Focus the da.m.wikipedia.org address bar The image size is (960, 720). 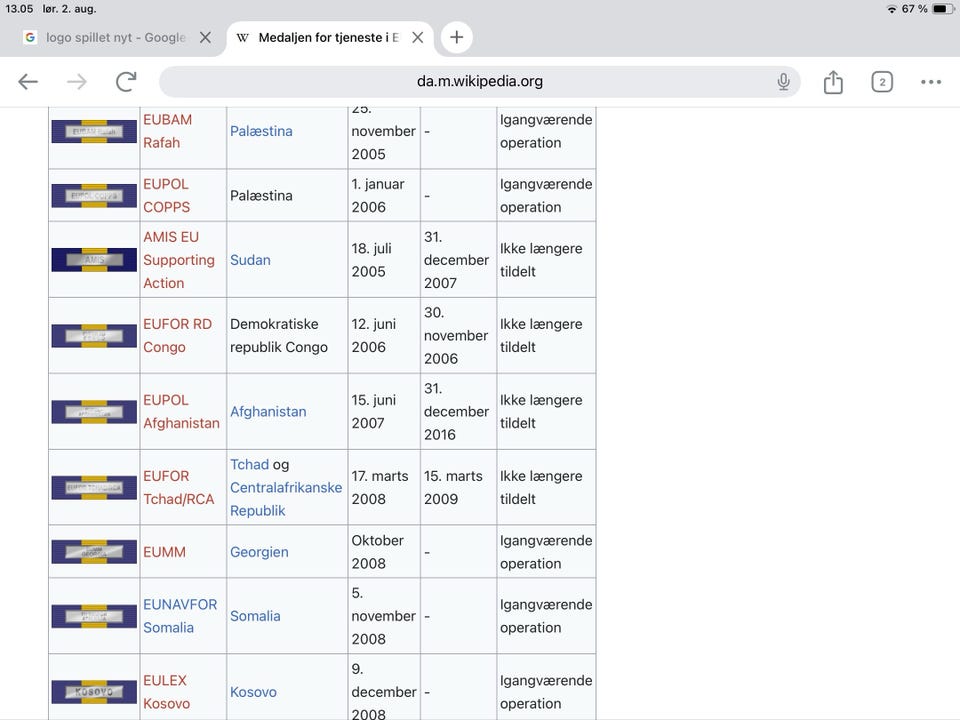479,81
